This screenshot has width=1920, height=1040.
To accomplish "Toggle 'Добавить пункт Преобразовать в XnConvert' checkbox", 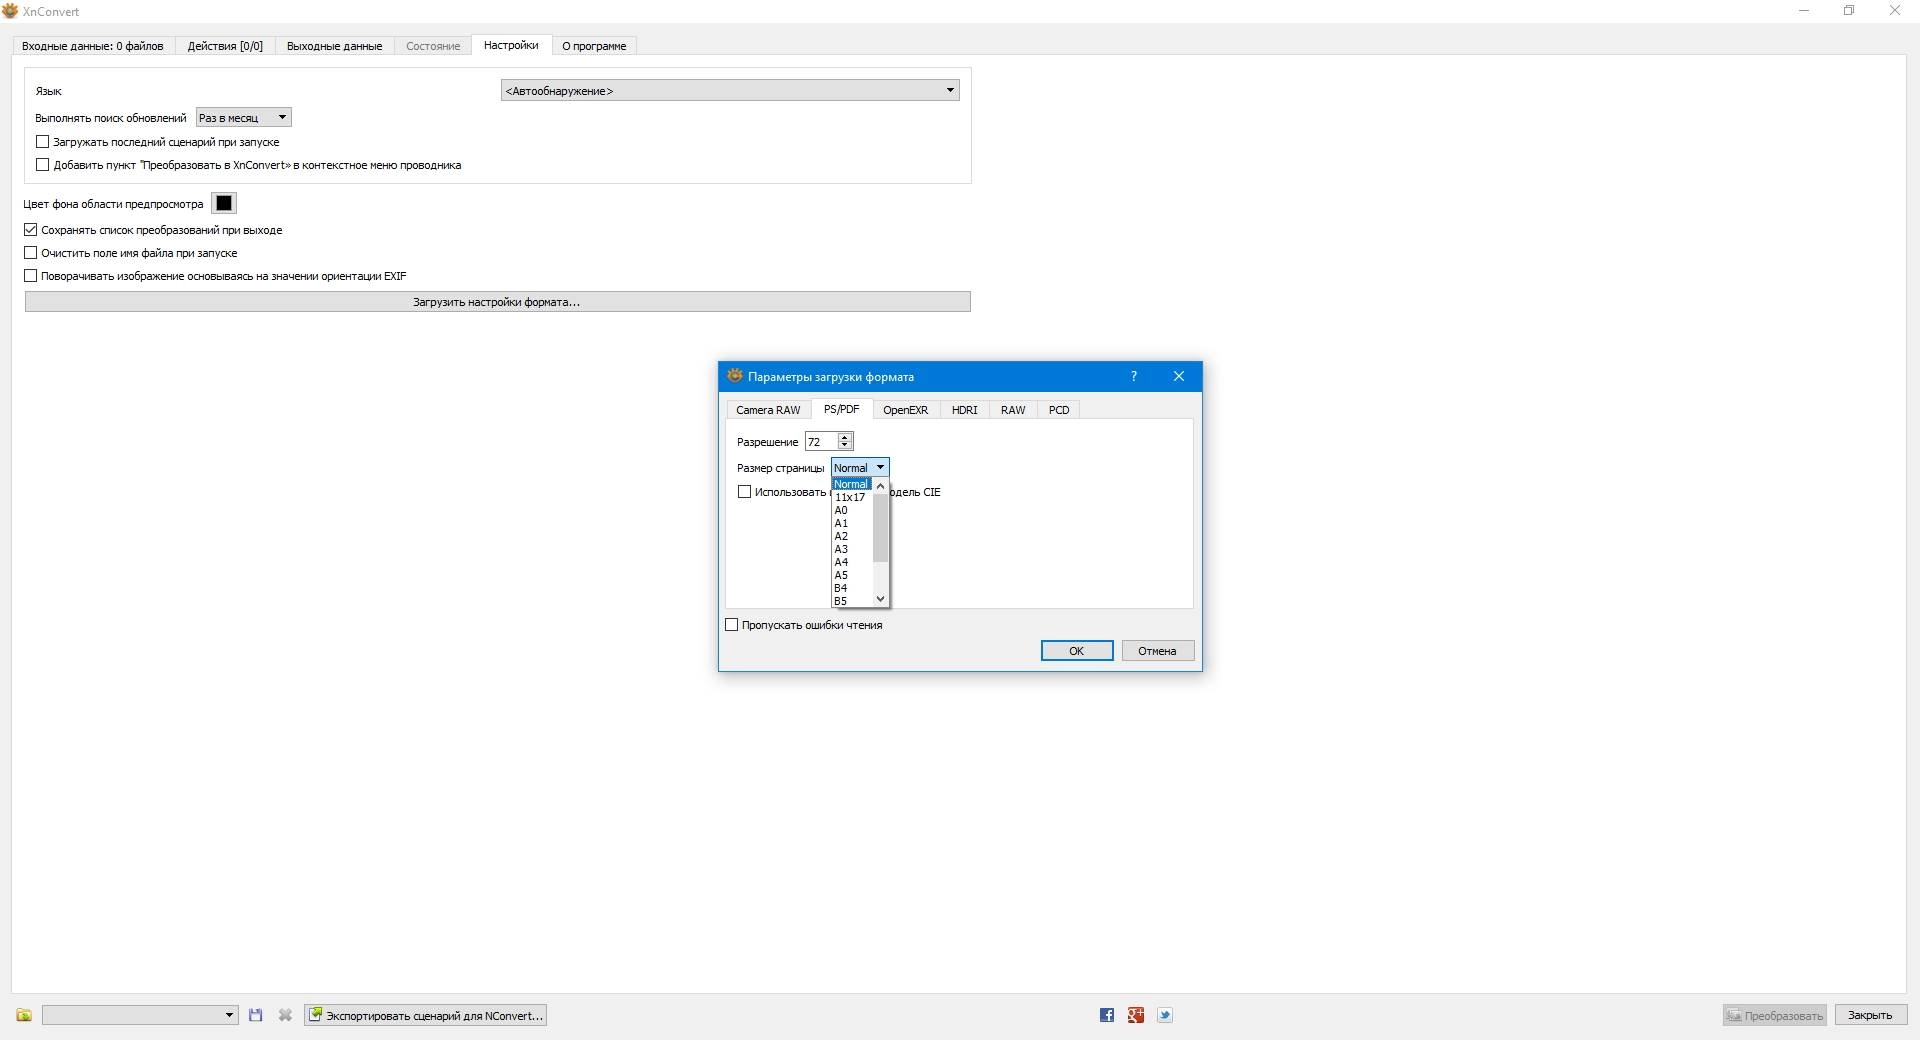I will point(42,165).
